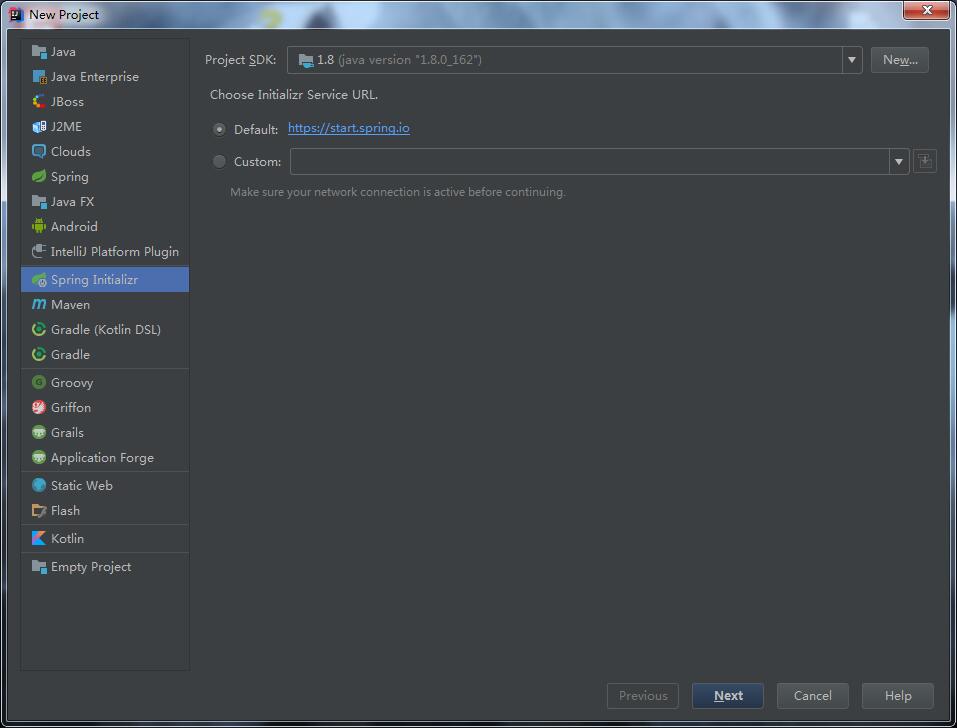Screen dimensions: 957x728
Task: Click the Java Enterprise icon
Action: [39, 77]
